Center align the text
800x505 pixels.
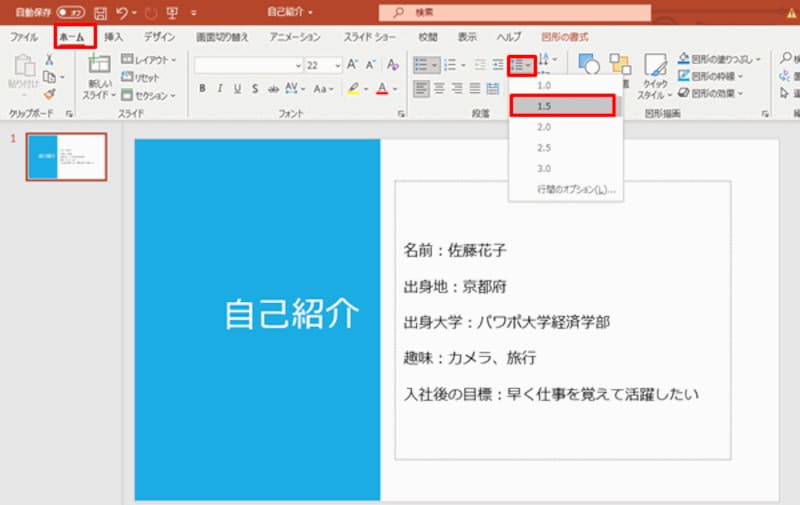[x=439, y=89]
